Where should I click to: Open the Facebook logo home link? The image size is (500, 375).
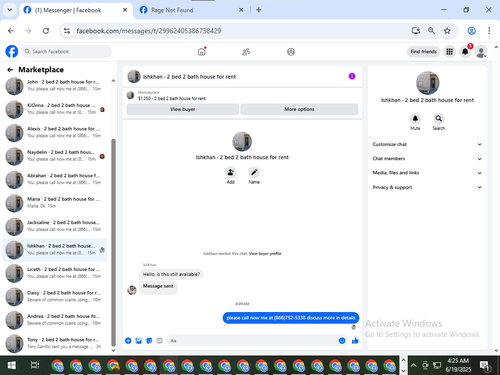[x=12, y=52]
